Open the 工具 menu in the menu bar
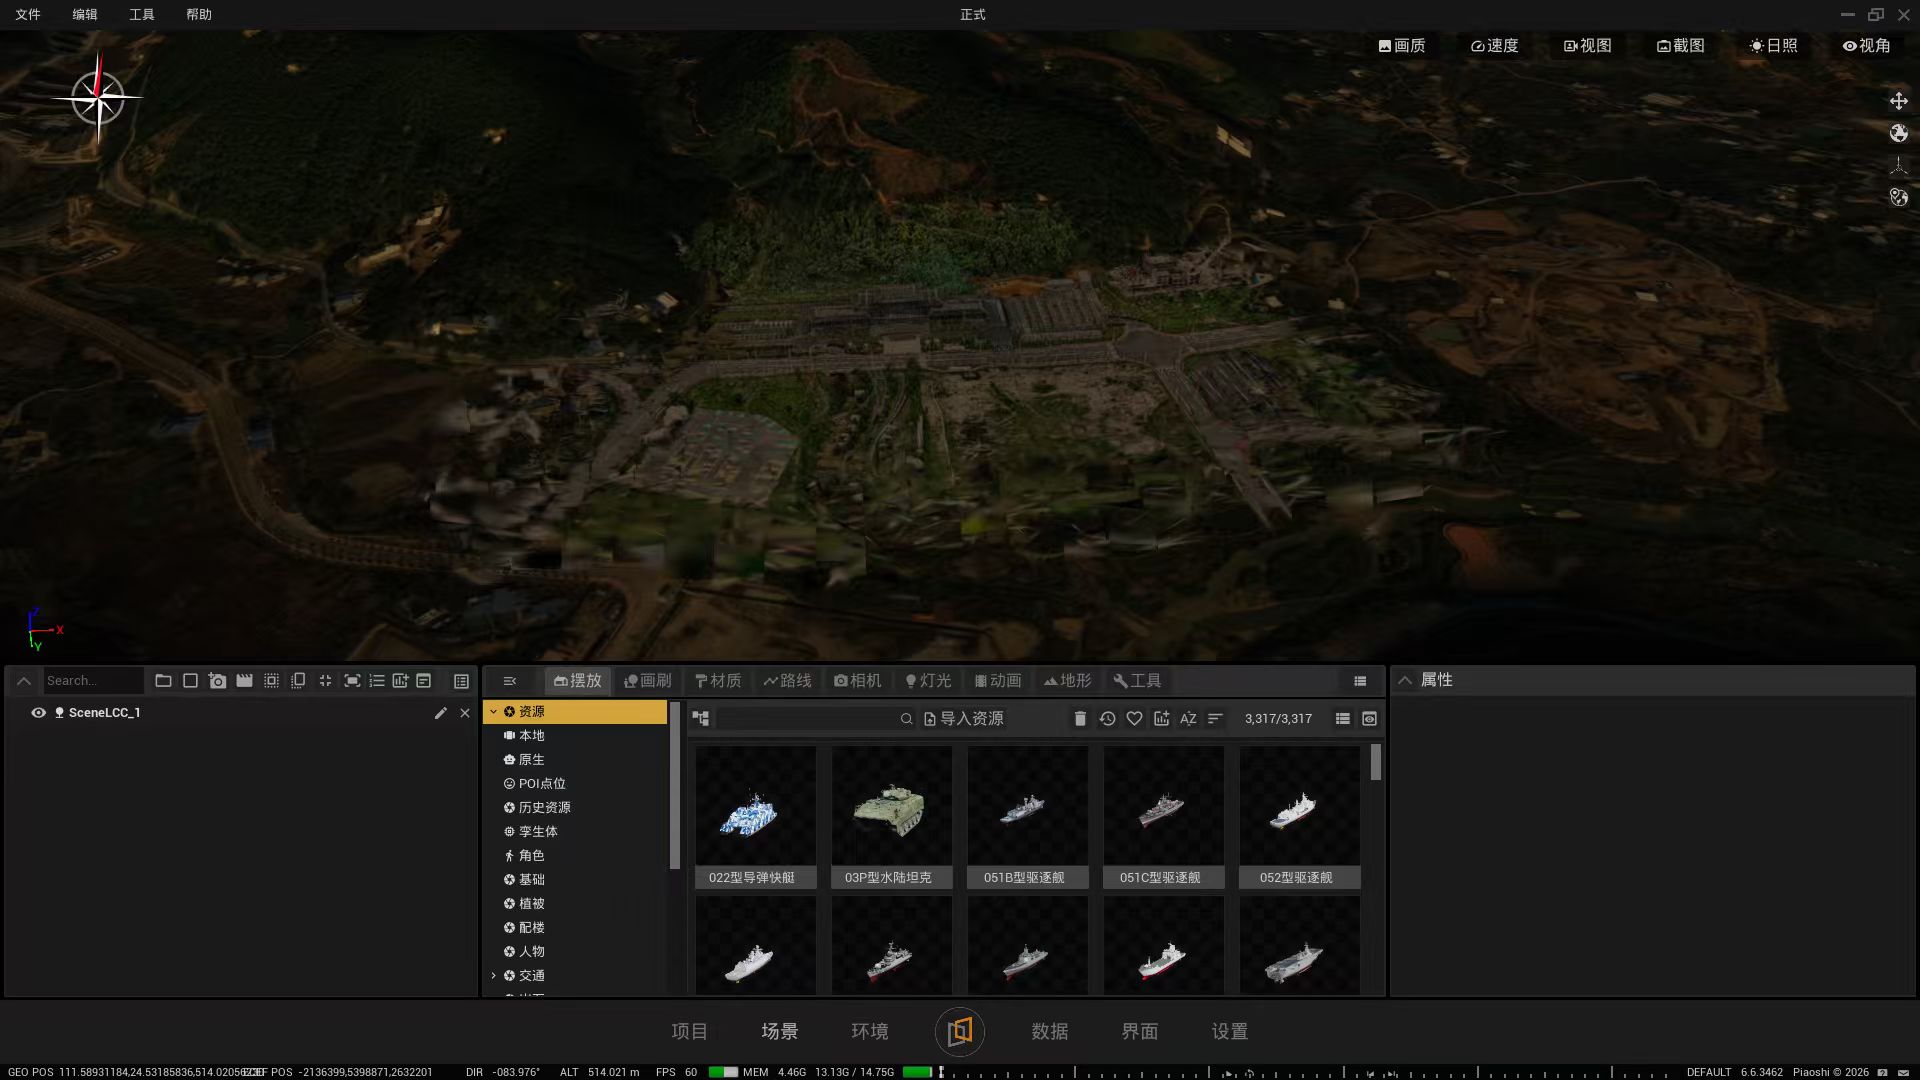This screenshot has width=1920, height=1080. pyautogui.click(x=142, y=15)
